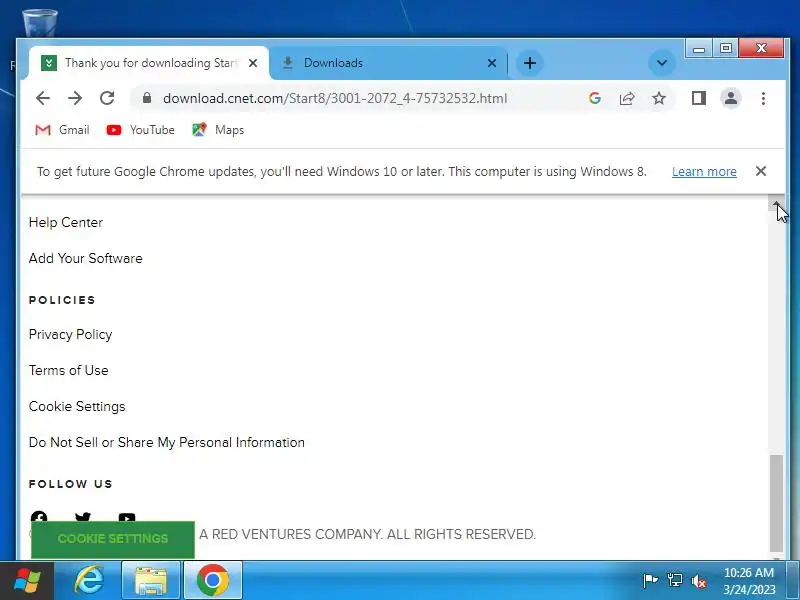Open the taskbar clock showing 10:26 AM
Image resolution: width=800 pixels, height=600 pixels.
coord(749,581)
